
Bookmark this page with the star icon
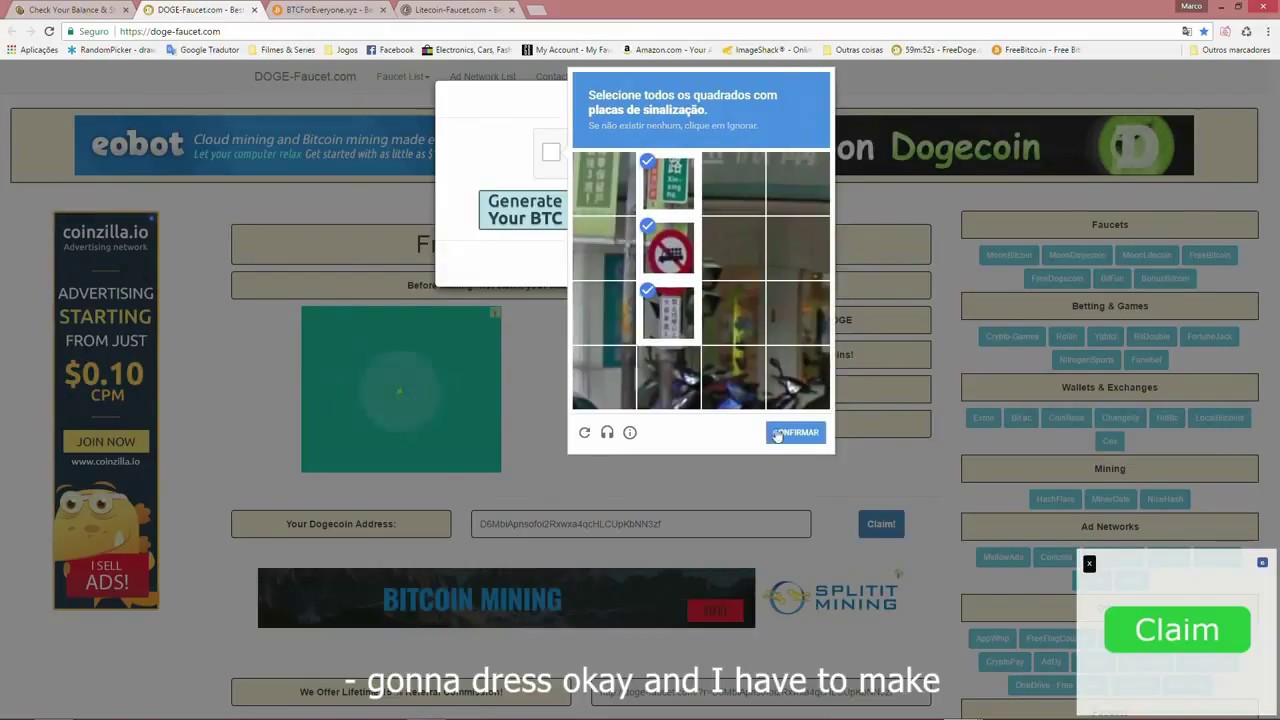[1204, 31]
